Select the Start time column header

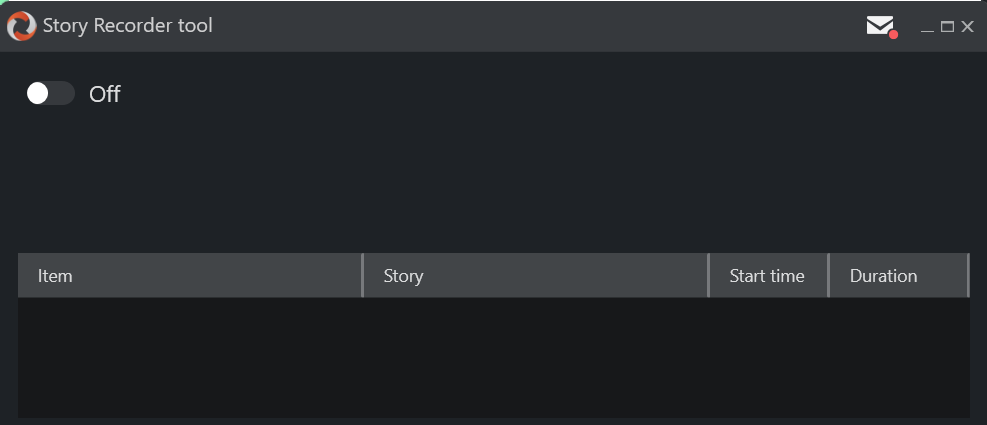pos(767,276)
